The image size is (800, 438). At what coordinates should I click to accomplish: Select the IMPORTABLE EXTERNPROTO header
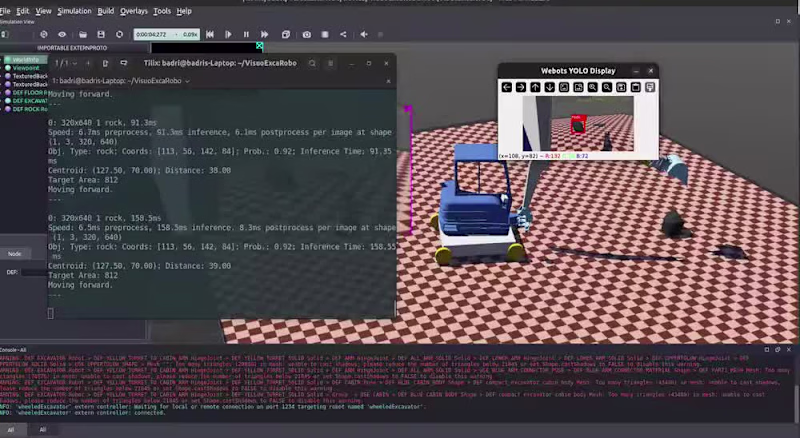coord(72,48)
